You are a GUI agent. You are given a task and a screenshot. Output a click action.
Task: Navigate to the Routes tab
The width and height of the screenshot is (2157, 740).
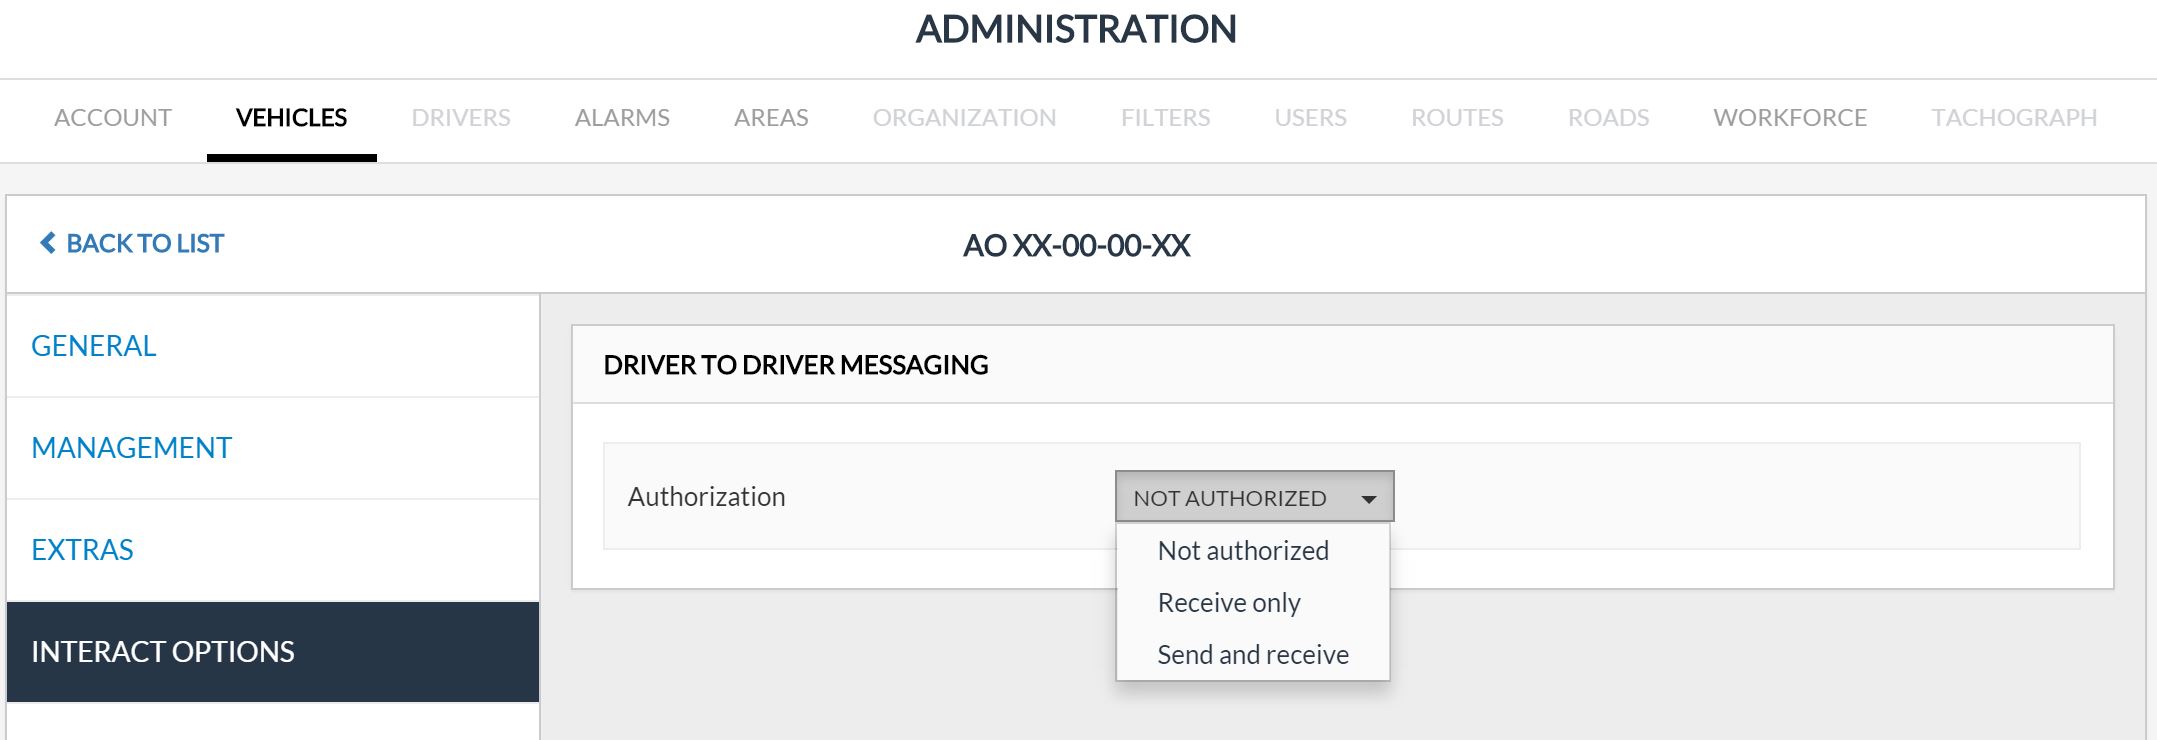[x=1457, y=118]
